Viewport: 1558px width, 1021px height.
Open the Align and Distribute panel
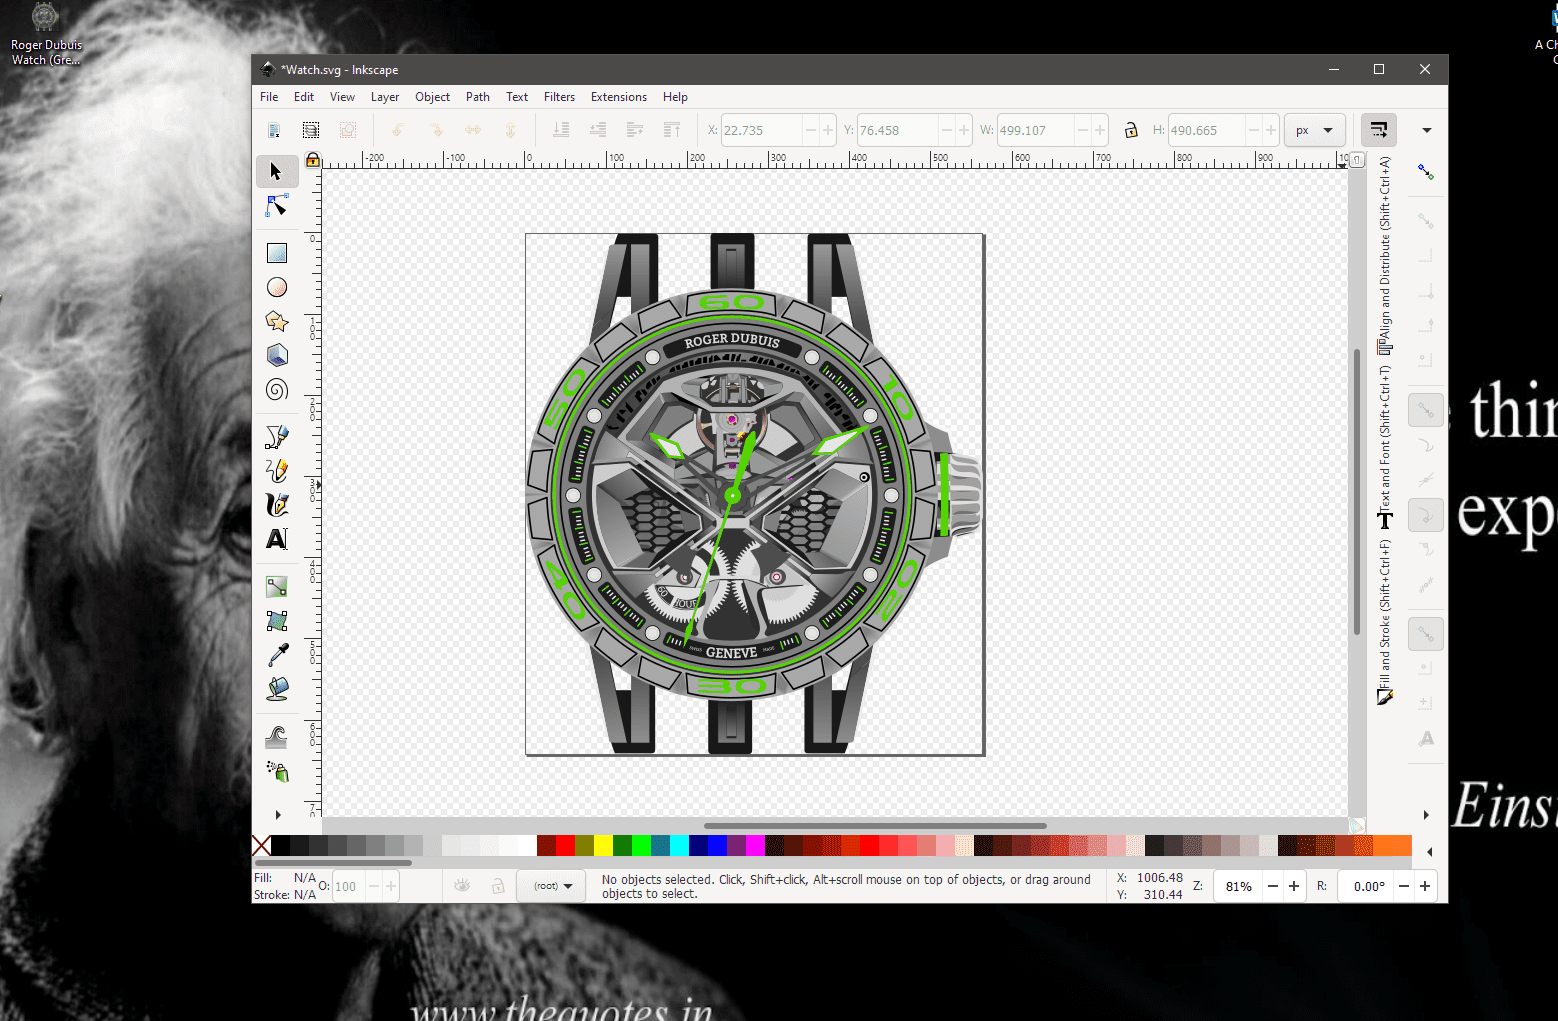1385,256
